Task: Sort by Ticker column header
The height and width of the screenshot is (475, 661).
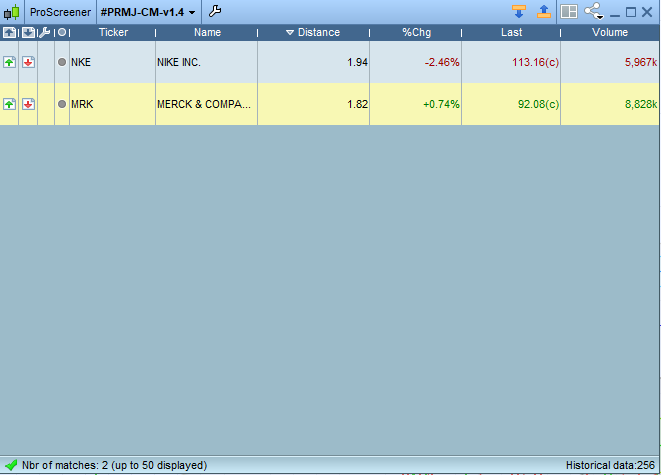Action: click(113, 32)
